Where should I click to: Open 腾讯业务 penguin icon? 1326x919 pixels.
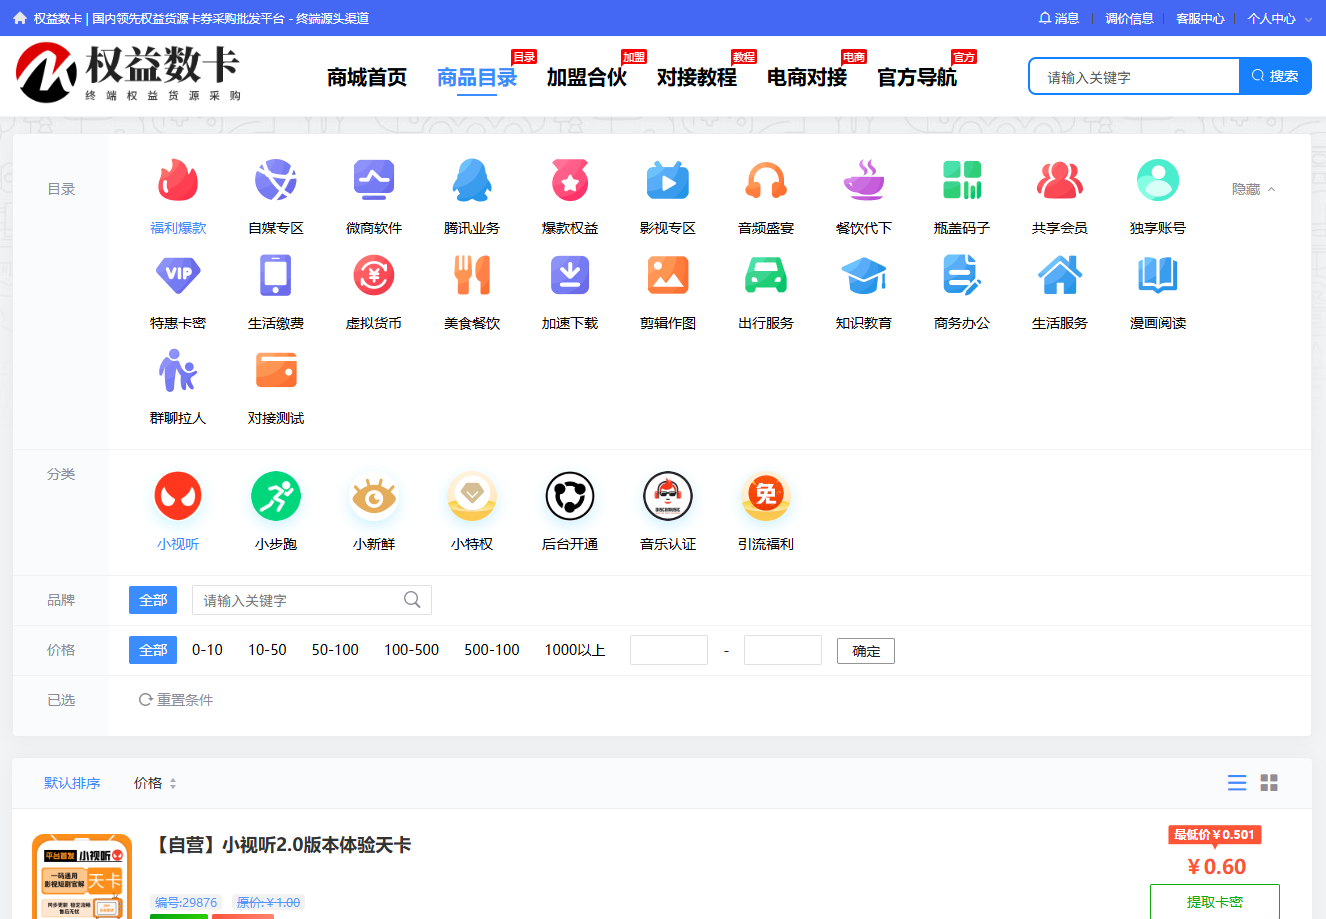pyautogui.click(x=472, y=181)
